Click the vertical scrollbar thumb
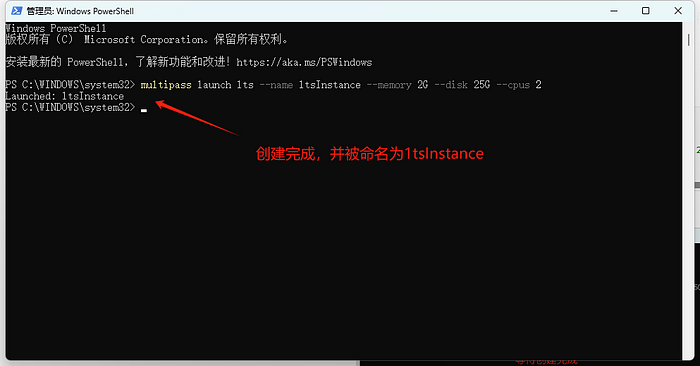This screenshot has width=700, height=366. tap(688, 39)
